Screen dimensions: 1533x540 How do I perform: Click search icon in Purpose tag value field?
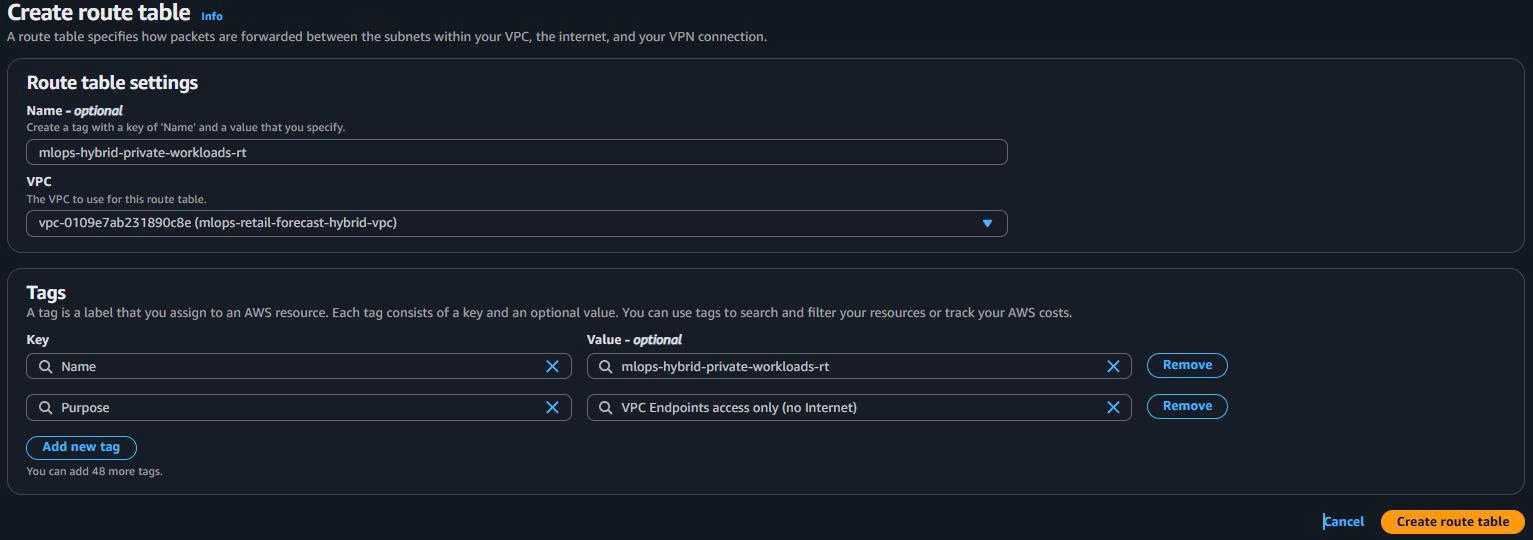tap(605, 407)
